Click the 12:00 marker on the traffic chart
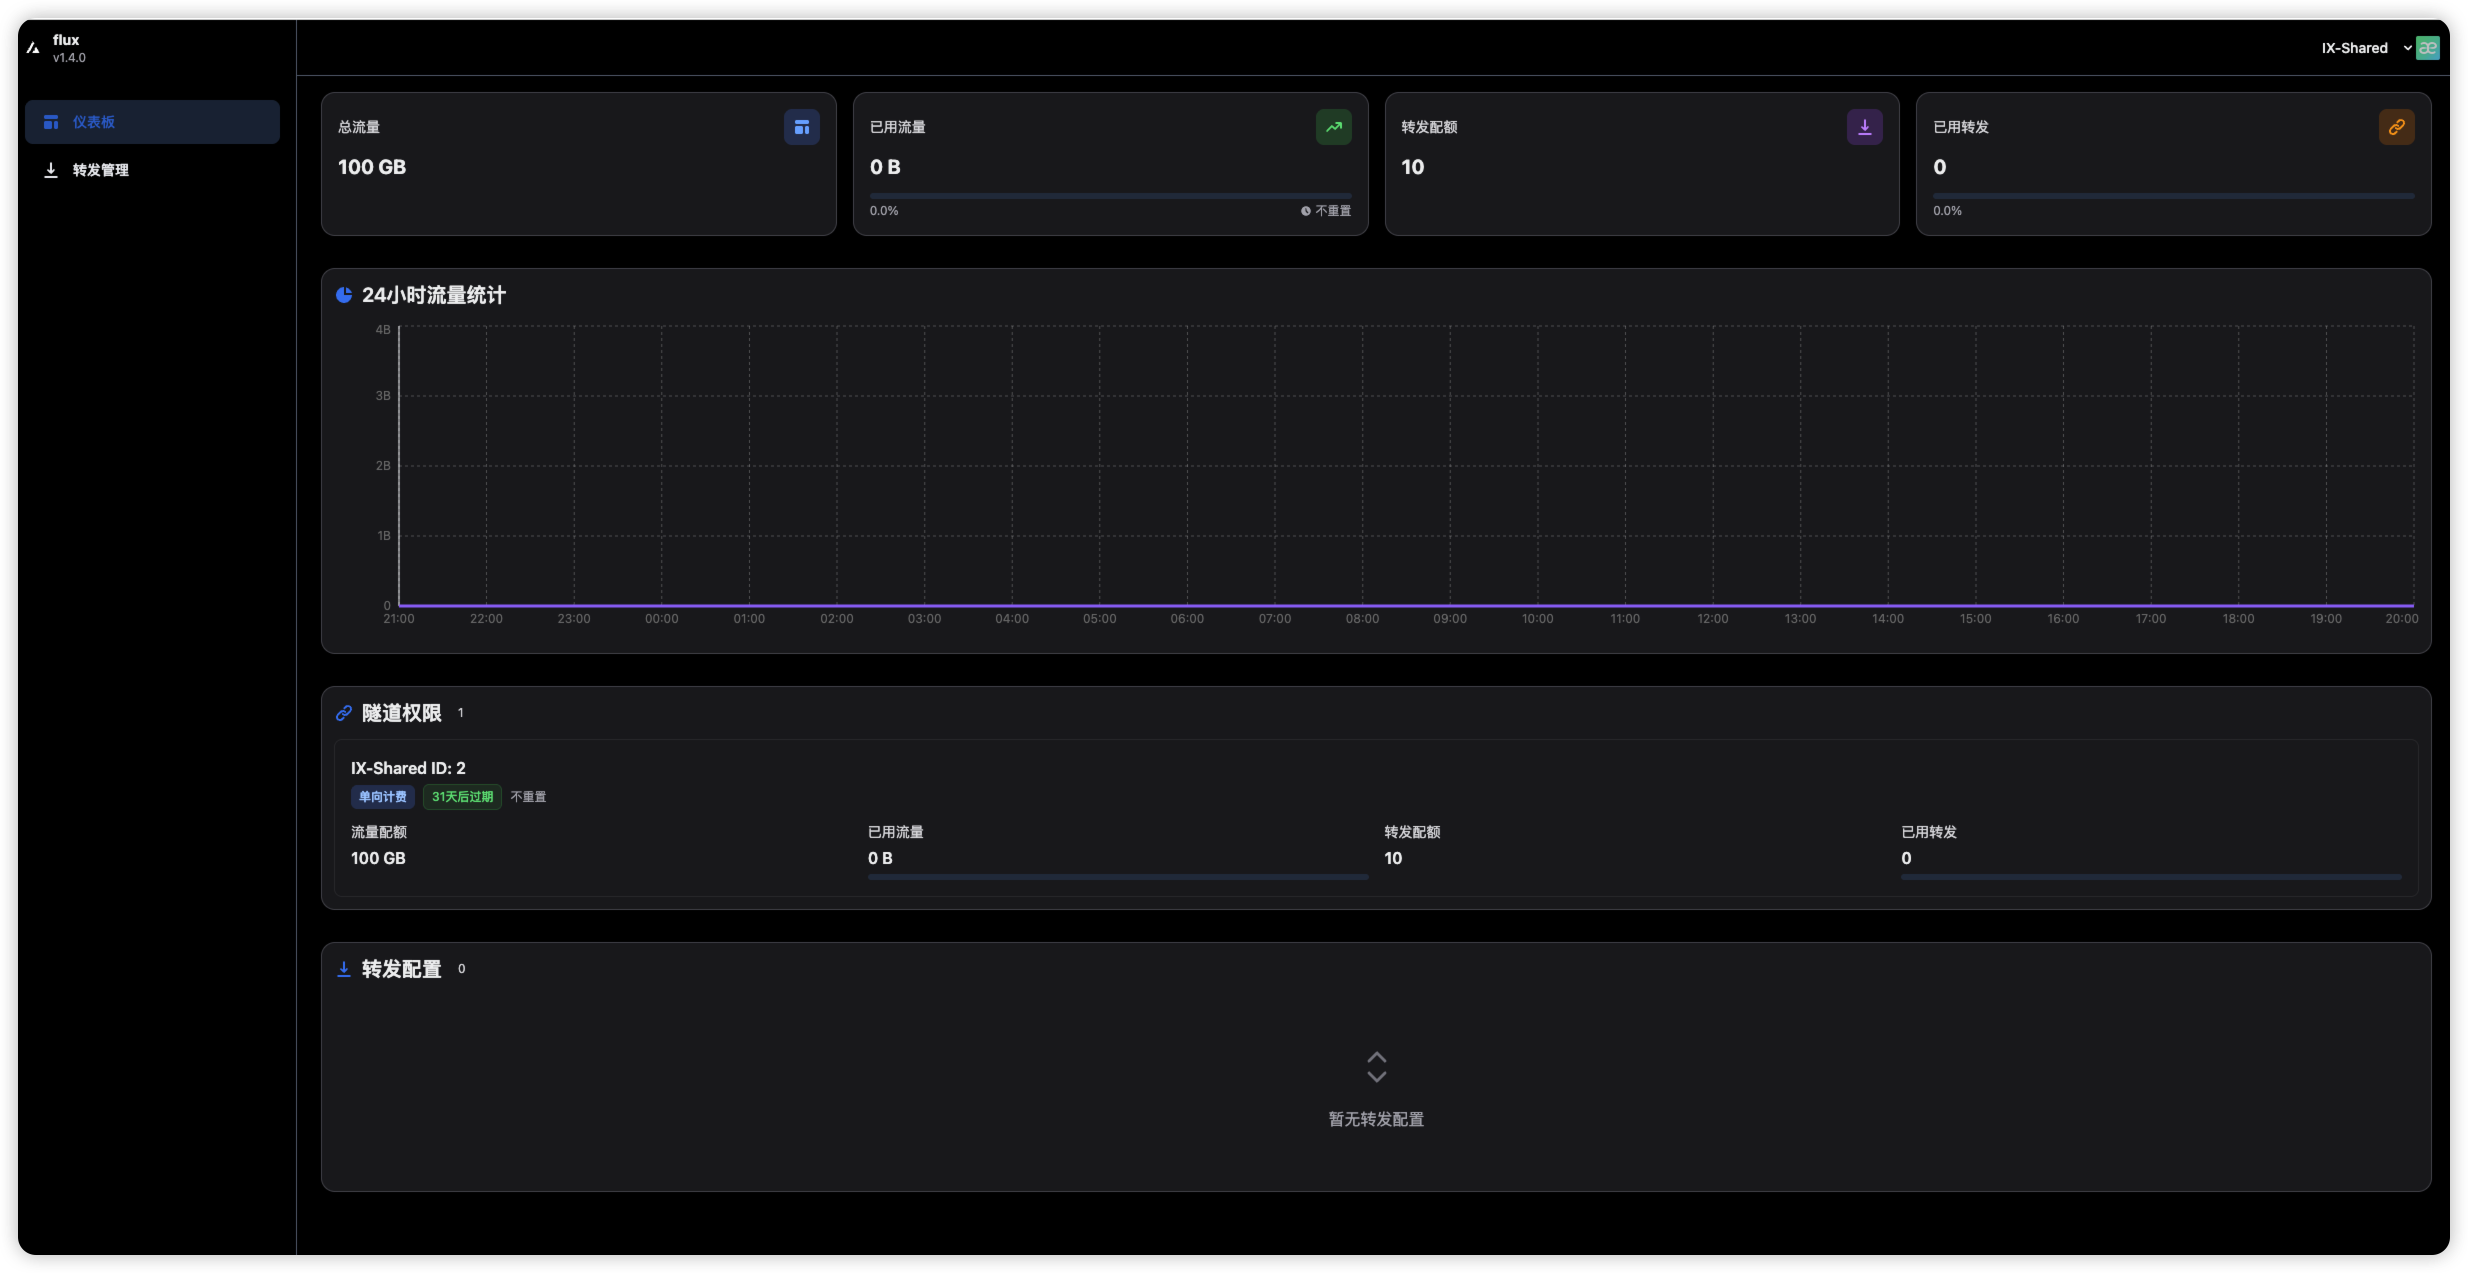This screenshot has height=1273, width=2468. point(1712,619)
